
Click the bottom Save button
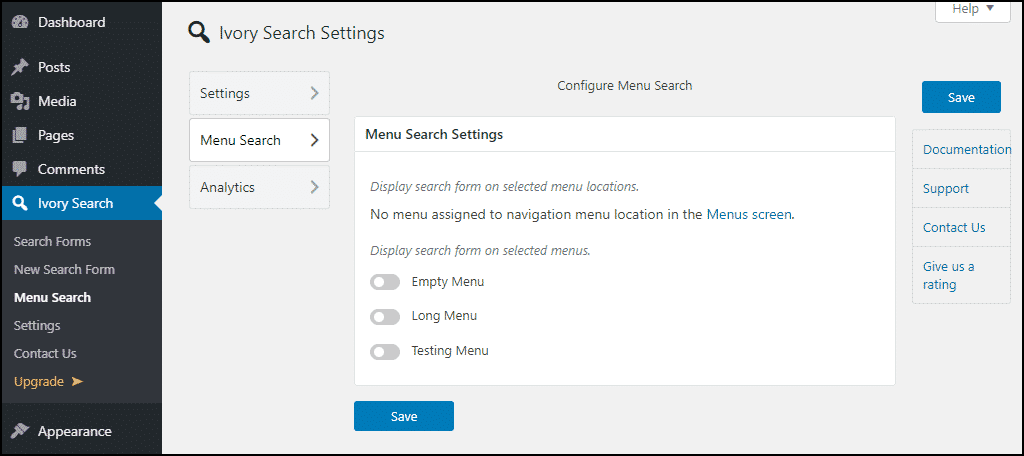(404, 416)
